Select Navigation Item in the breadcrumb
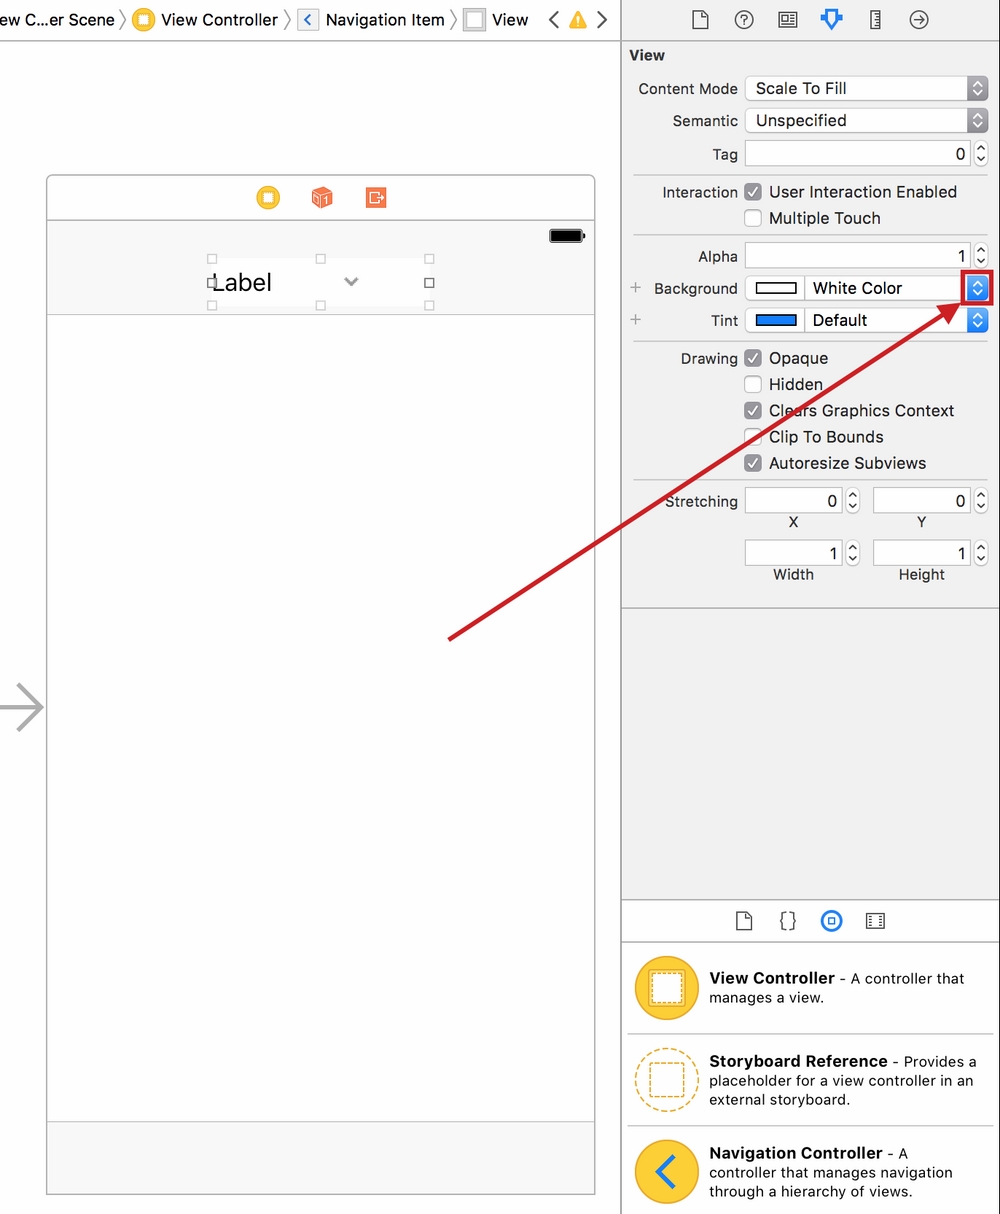The height and width of the screenshot is (1214, 1000). pos(384,20)
